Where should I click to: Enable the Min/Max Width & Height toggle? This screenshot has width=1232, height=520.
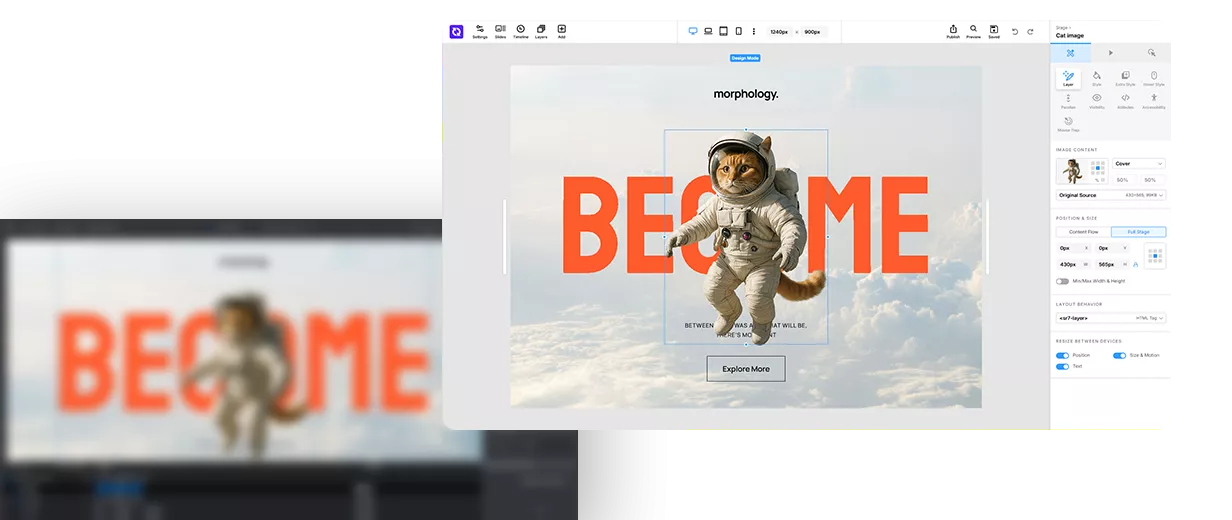(1062, 281)
